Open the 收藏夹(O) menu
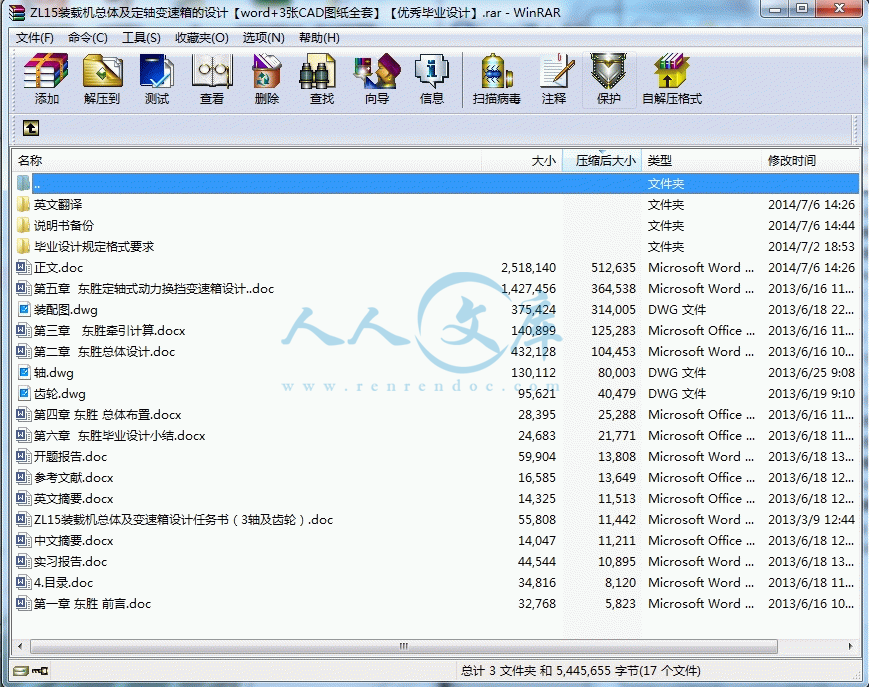Image resolution: width=869 pixels, height=687 pixels. tap(202, 38)
